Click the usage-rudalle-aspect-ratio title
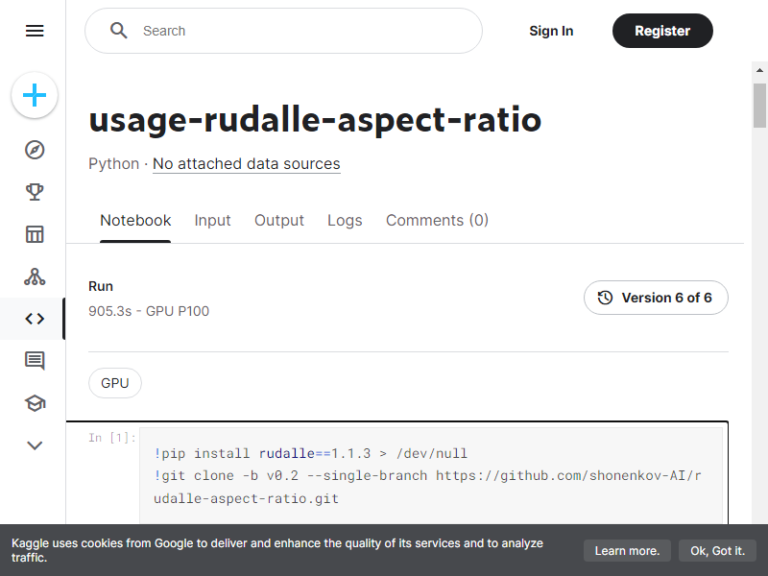The width and height of the screenshot is (768, 576). pos(315,120)
